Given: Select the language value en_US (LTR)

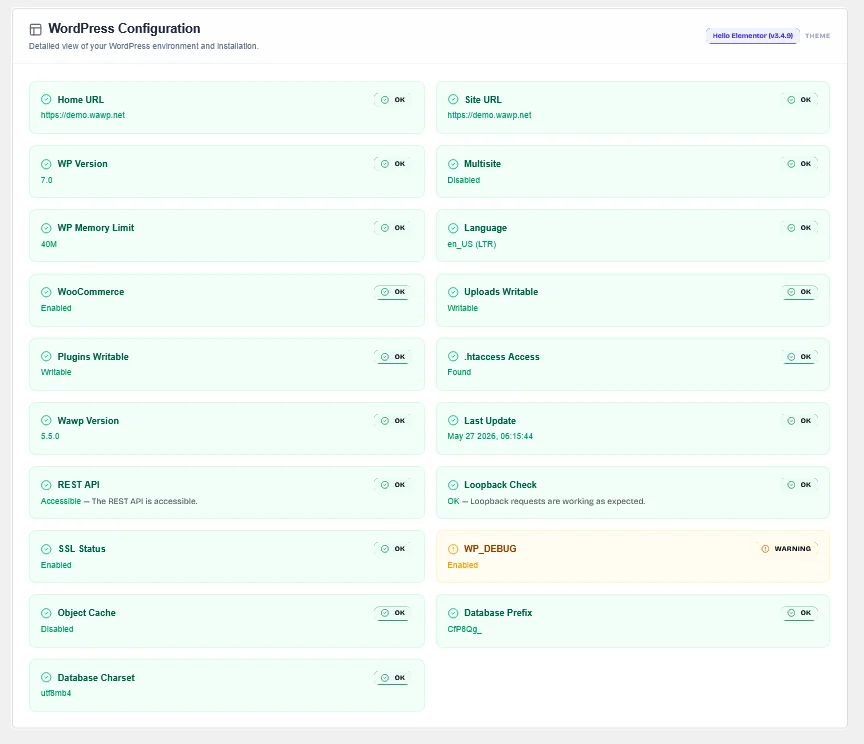Looking at the screenshot, I should pos(472,244).
